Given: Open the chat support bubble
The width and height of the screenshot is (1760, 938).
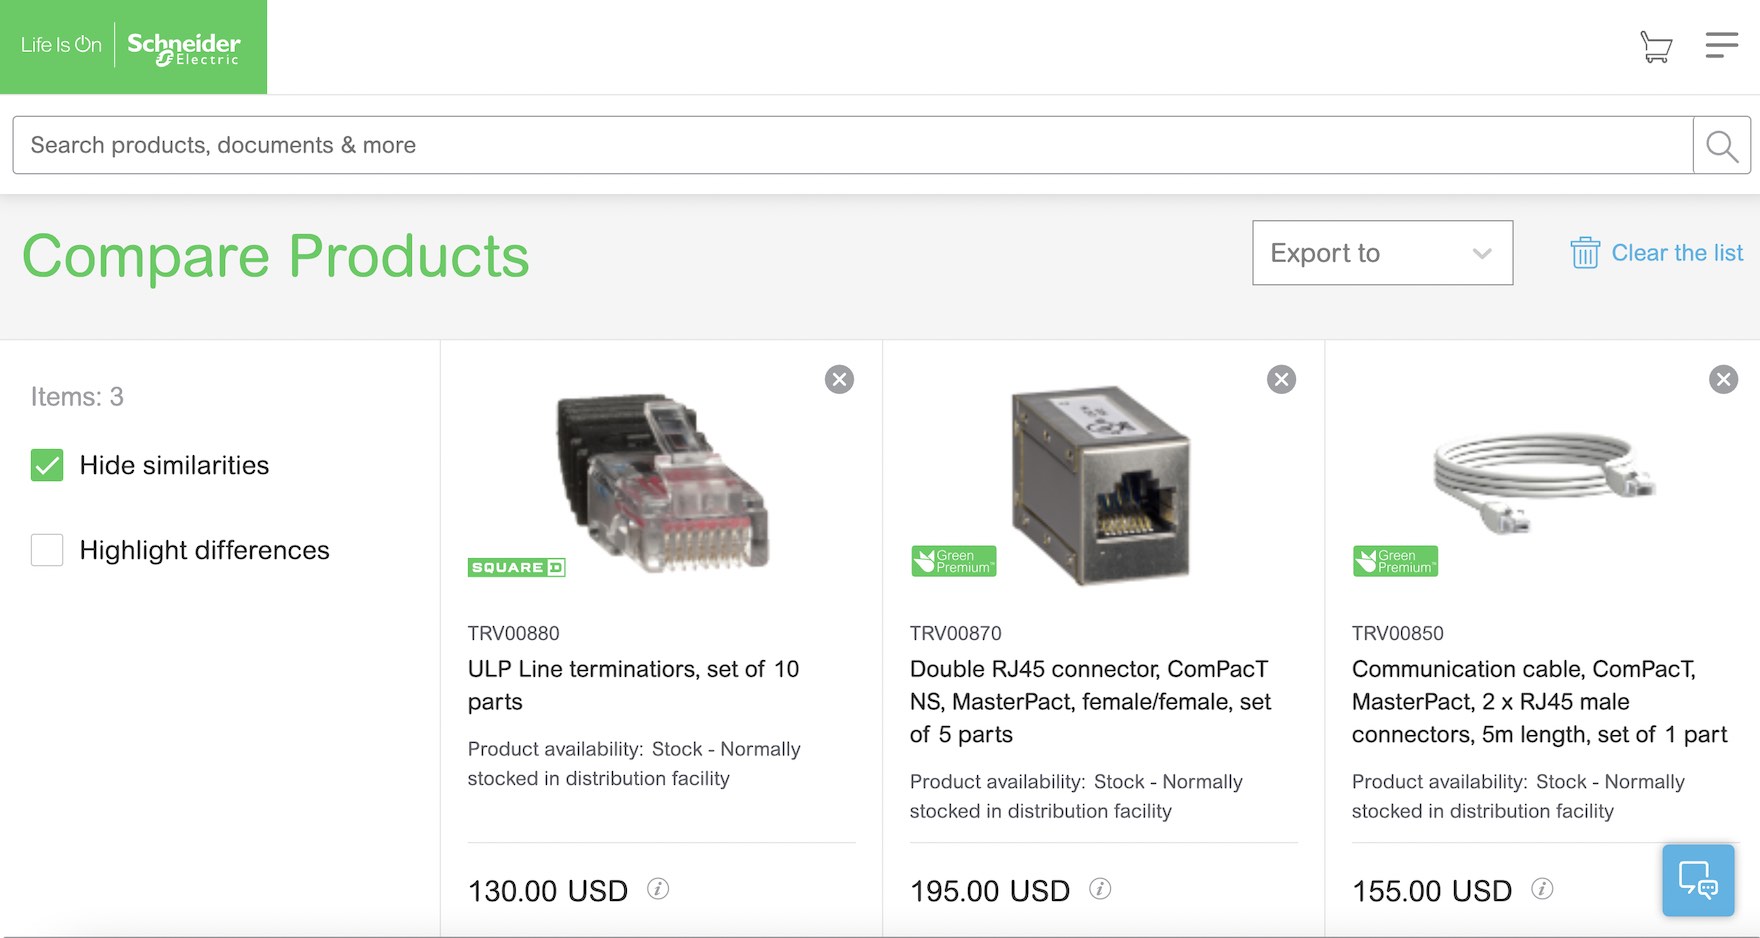Looking at the screenshot, I should click(x=1697, y=880).
